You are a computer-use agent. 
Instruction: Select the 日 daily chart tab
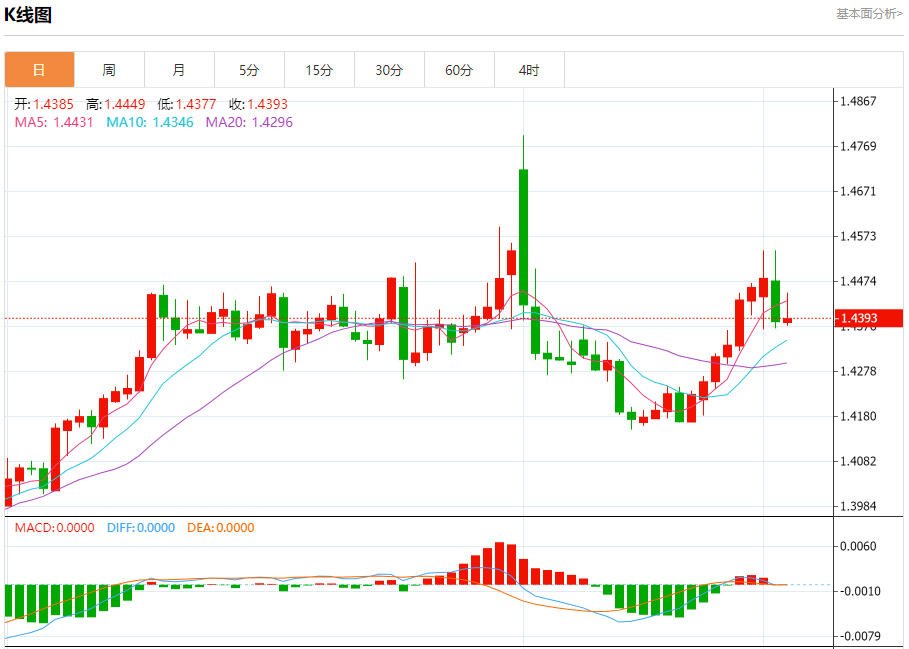(39, 70)
